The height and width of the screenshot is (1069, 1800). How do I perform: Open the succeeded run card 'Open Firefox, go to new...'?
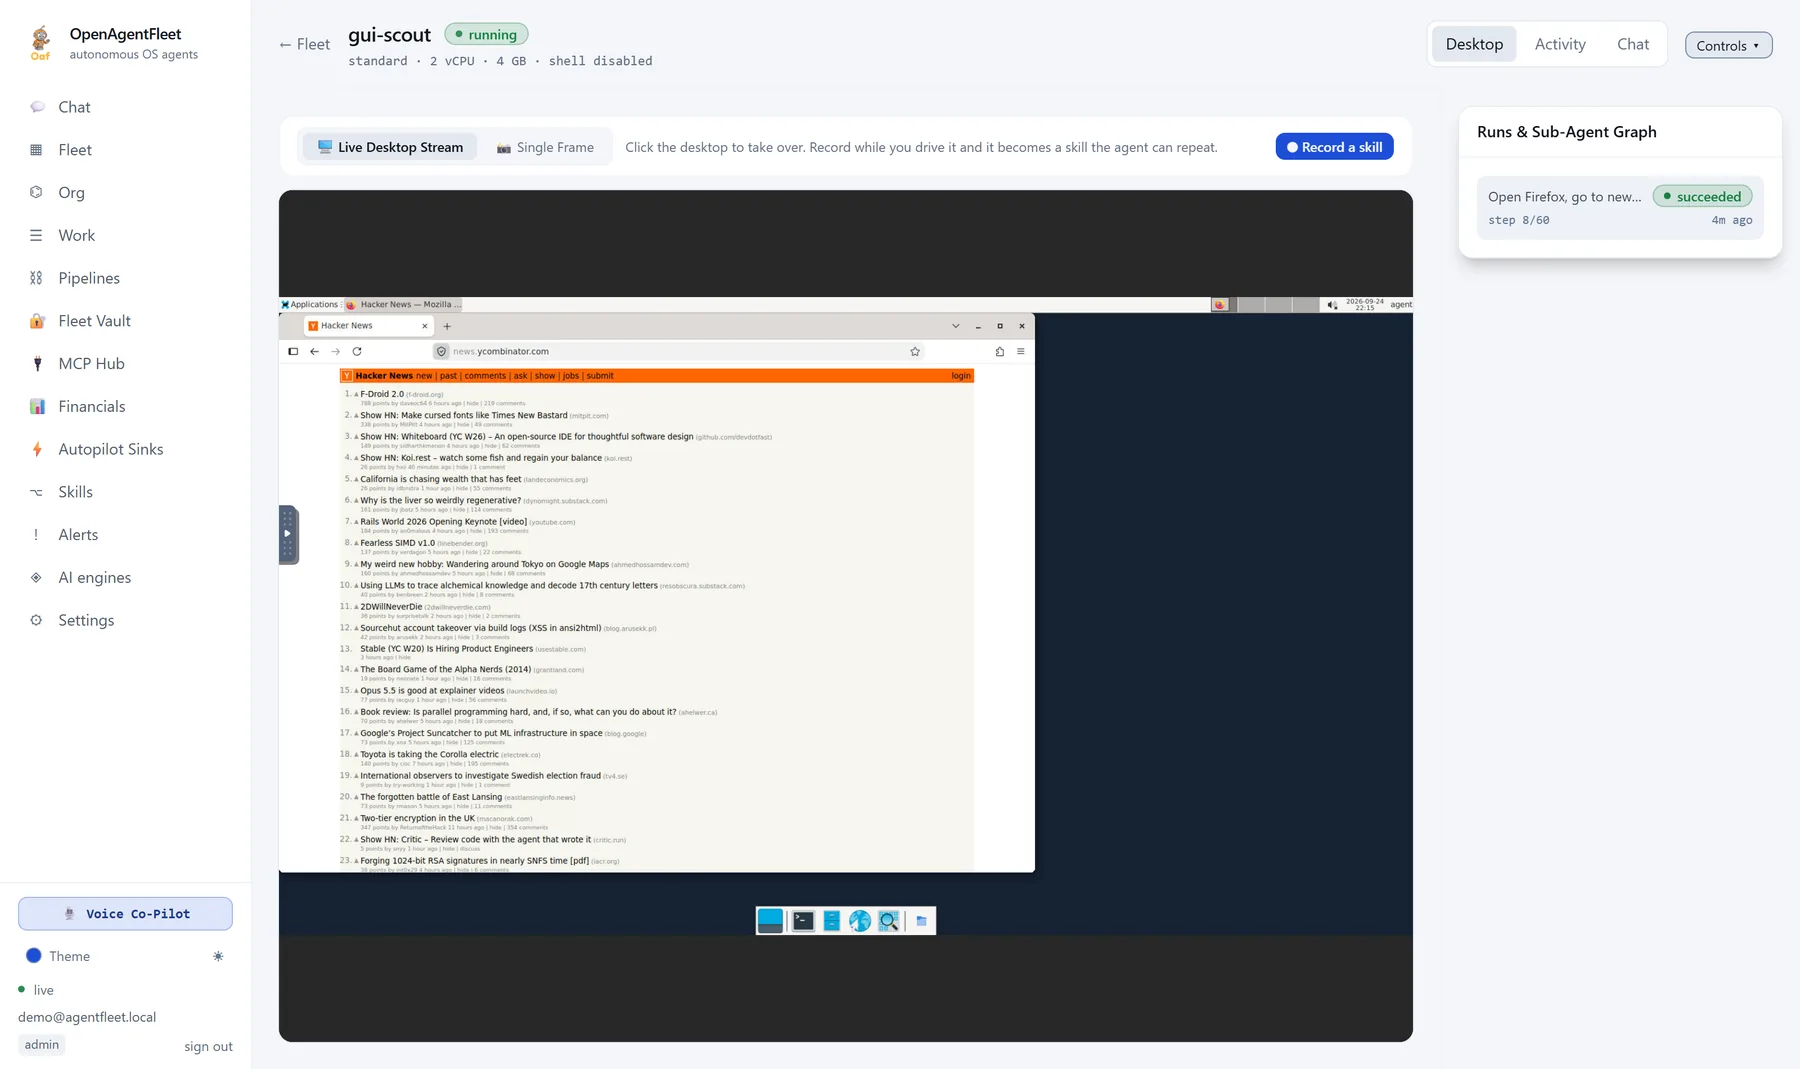tap(1620, 207)
